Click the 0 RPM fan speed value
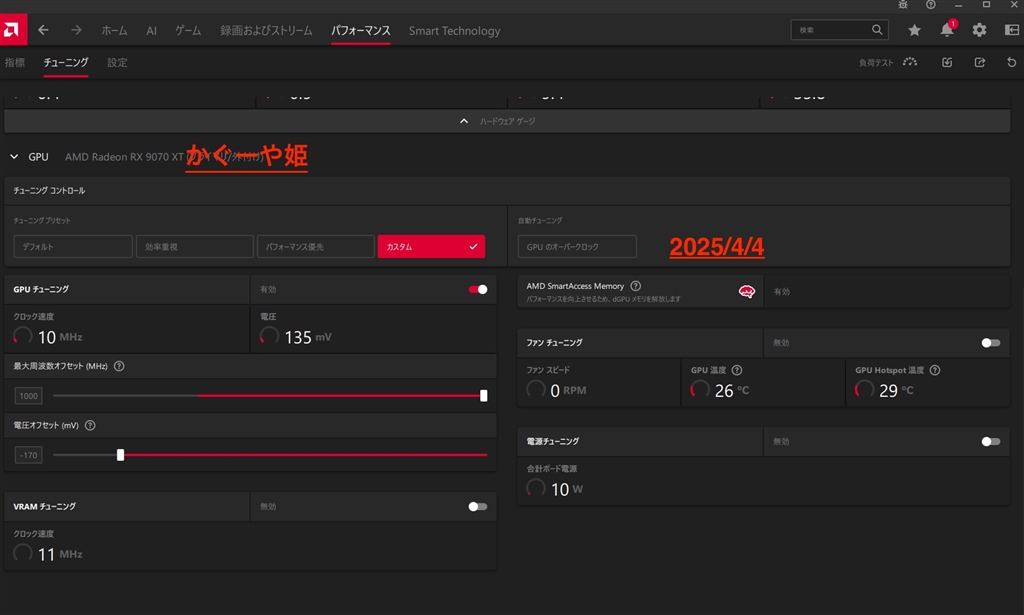 [x=568, y=390]
